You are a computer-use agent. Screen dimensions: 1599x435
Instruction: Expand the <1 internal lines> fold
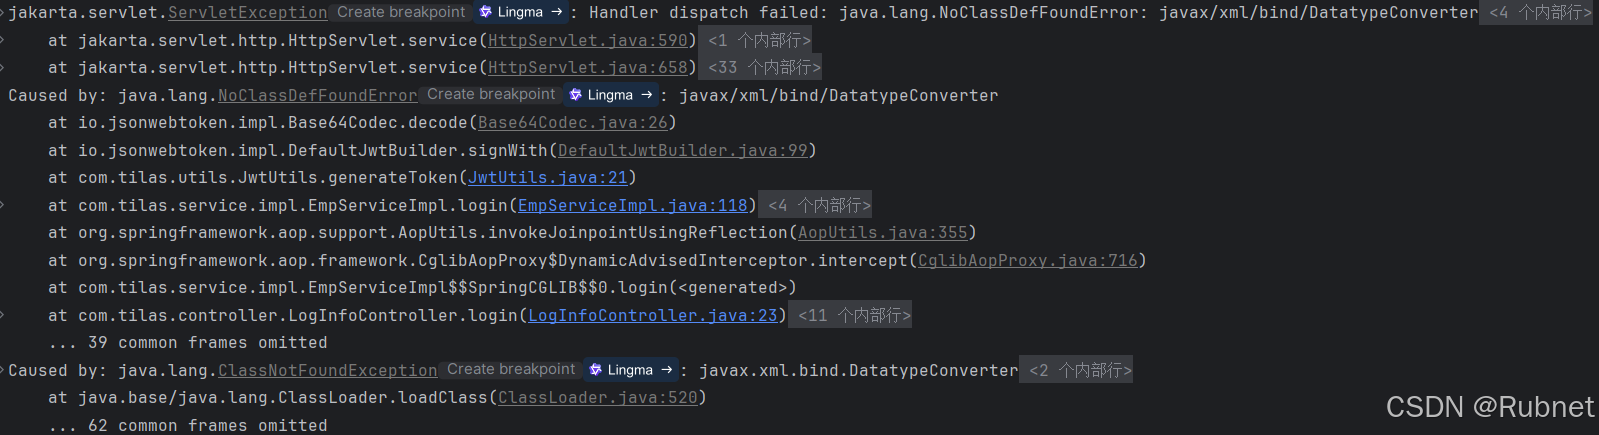point(754,41)
